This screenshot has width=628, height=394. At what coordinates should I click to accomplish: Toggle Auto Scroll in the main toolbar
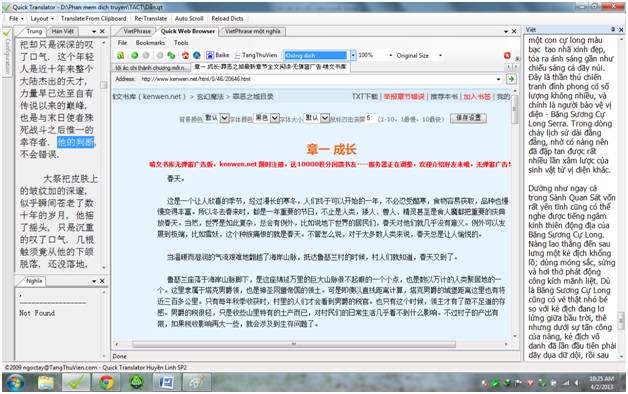click(x=189, y=18)
